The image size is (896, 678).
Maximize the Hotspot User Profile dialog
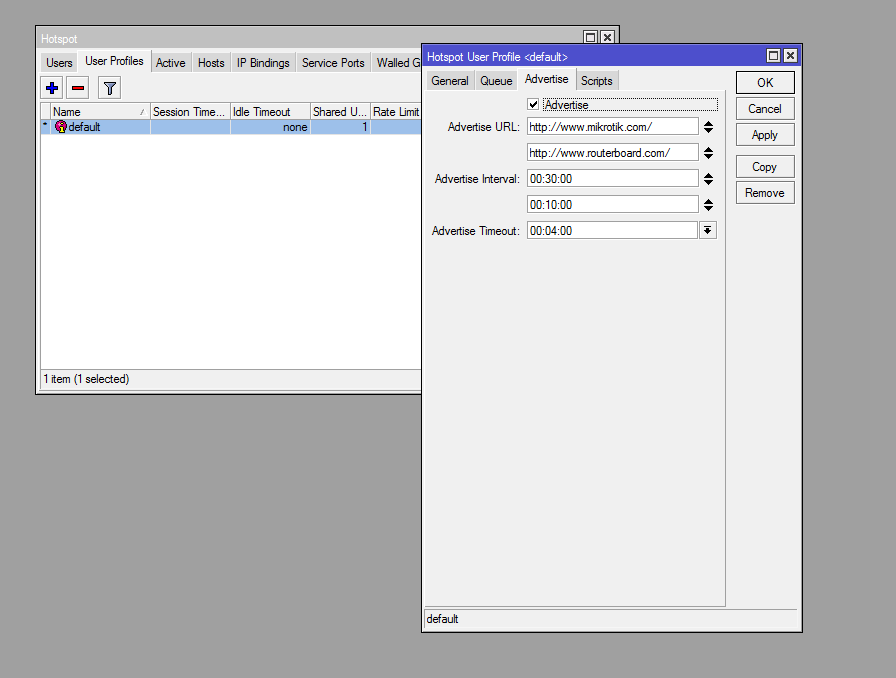(773, 55)
